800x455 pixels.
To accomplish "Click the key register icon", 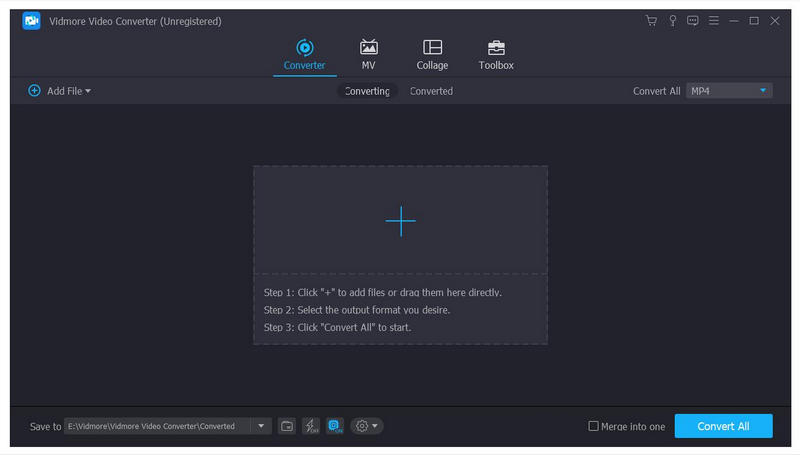I will pyautogui.click(x=673, y=21).
